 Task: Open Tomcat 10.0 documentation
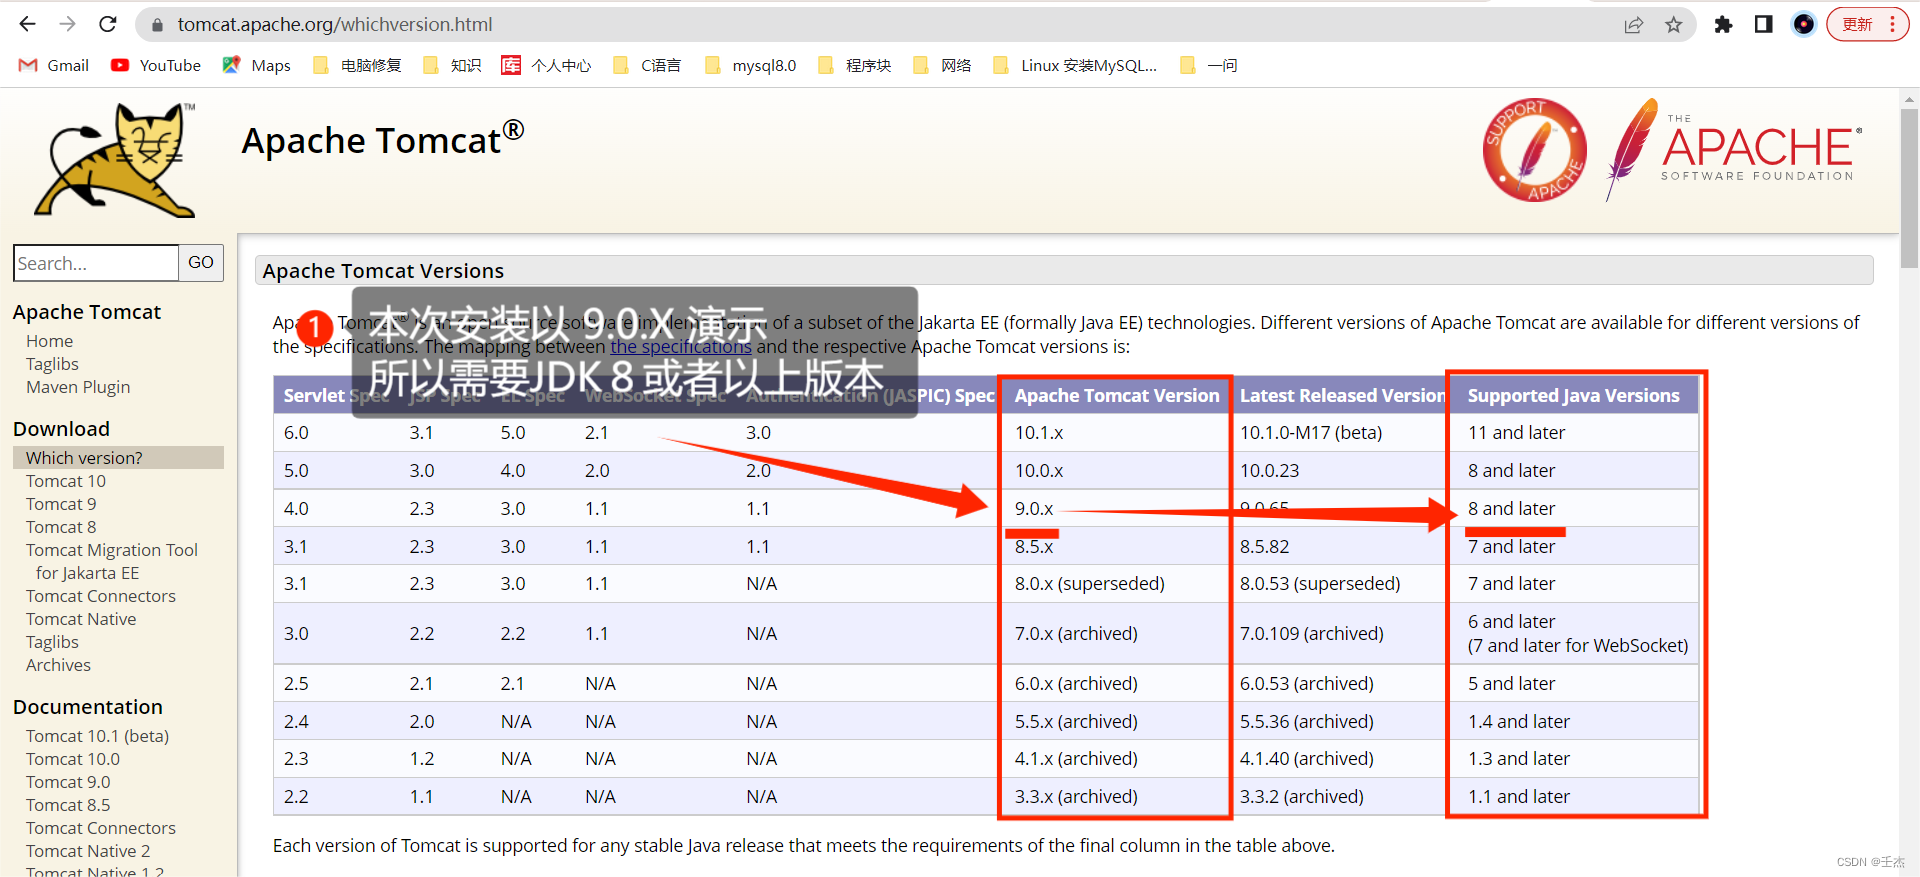[73, 759]
